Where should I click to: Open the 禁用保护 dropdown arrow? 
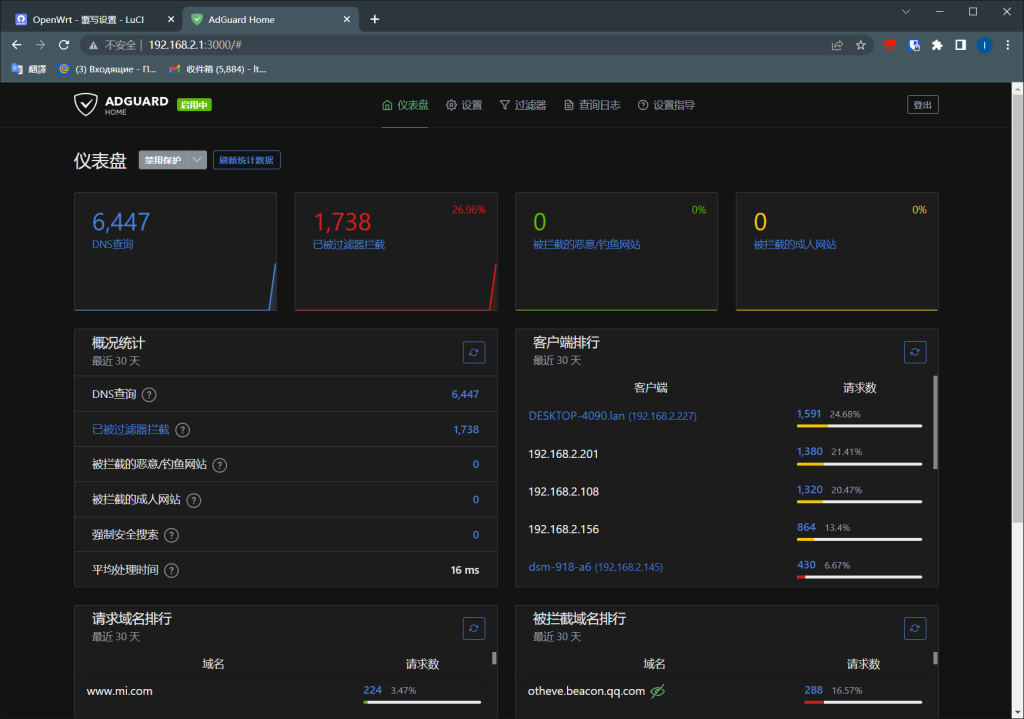click(x=196, y=159)
